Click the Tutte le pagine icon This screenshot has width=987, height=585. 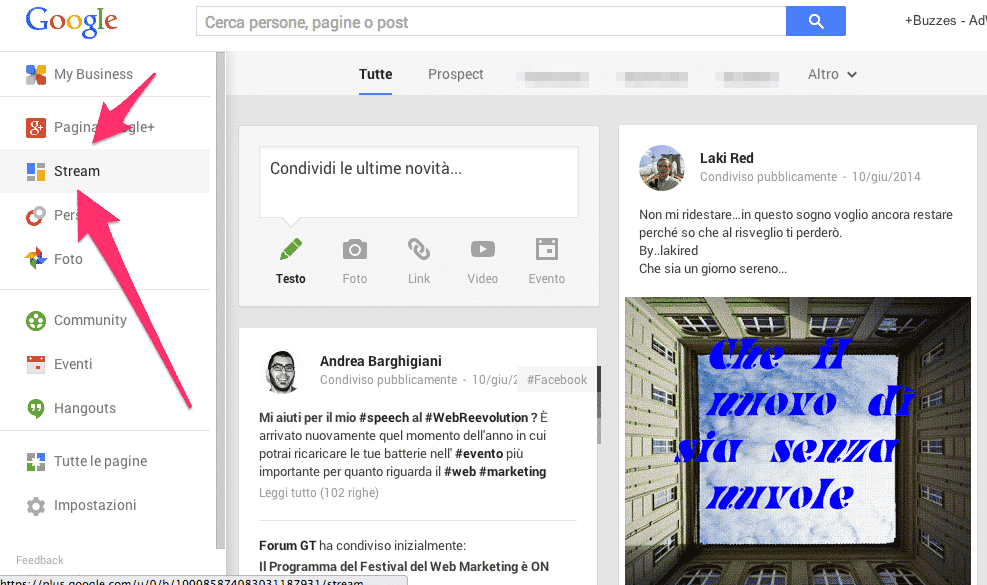click(x=36, y=462)
